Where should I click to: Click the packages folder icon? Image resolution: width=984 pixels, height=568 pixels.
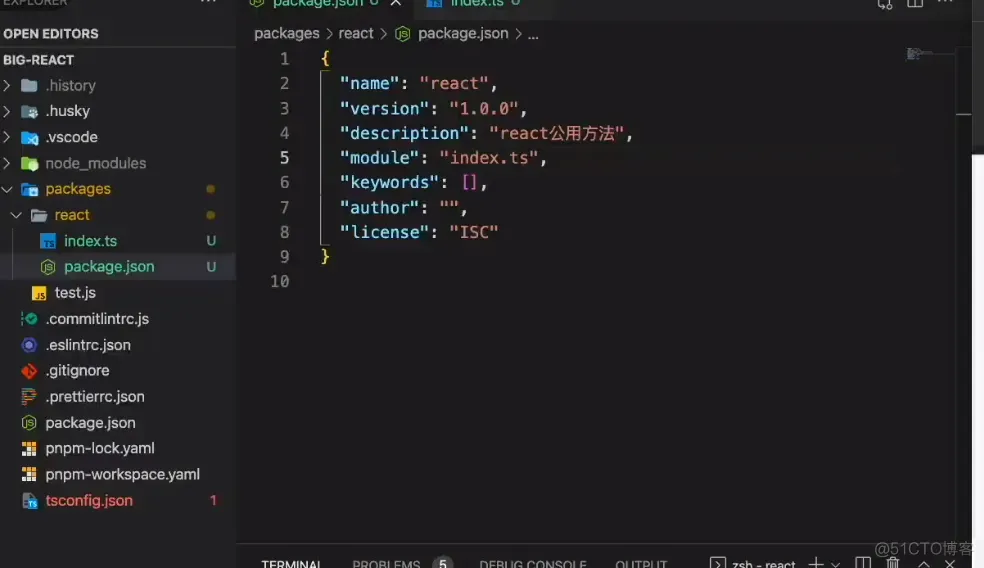pos(29,190)
